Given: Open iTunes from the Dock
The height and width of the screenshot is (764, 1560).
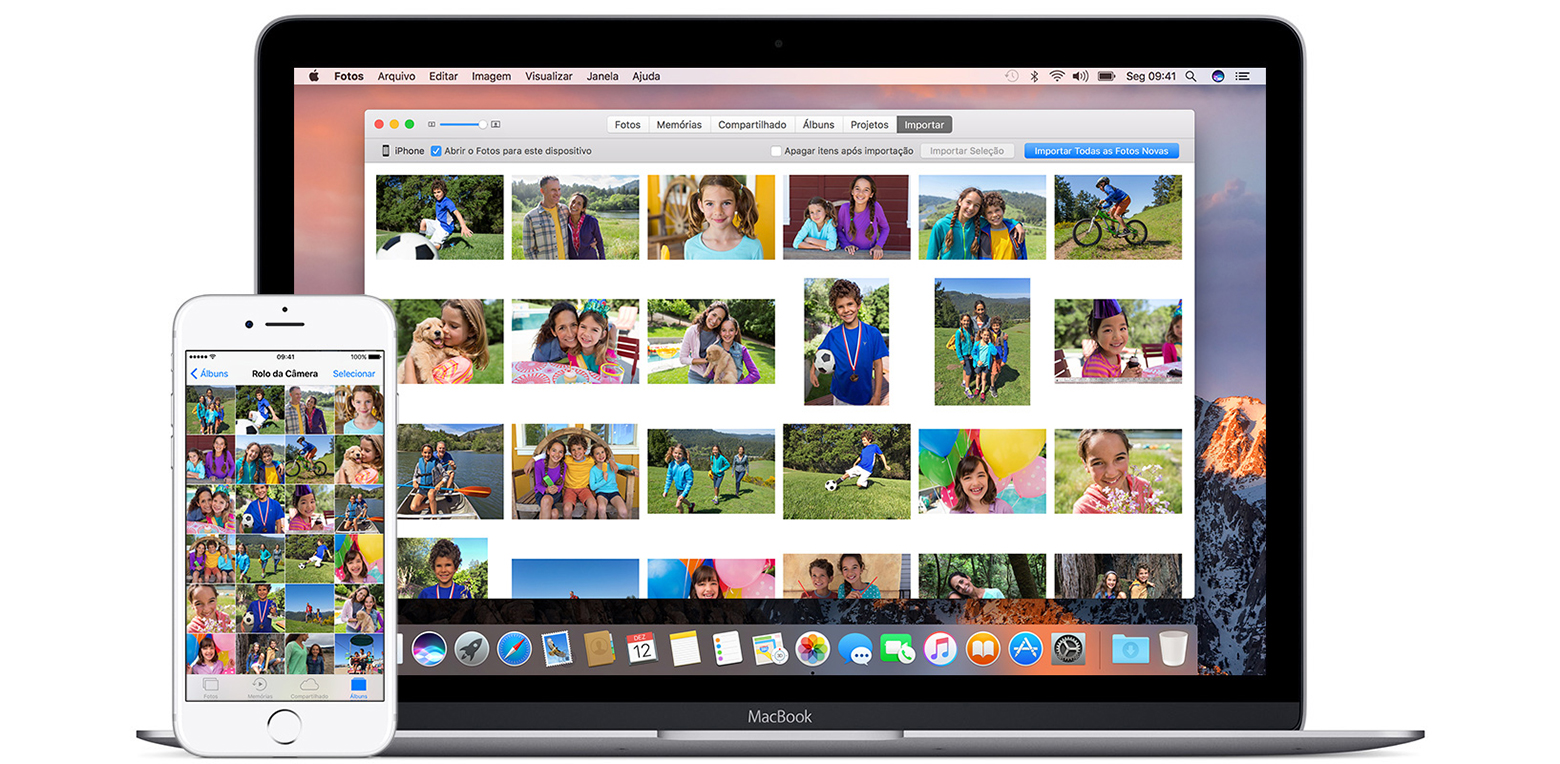Looking at the screenshot, I should (x=940, y=649).
